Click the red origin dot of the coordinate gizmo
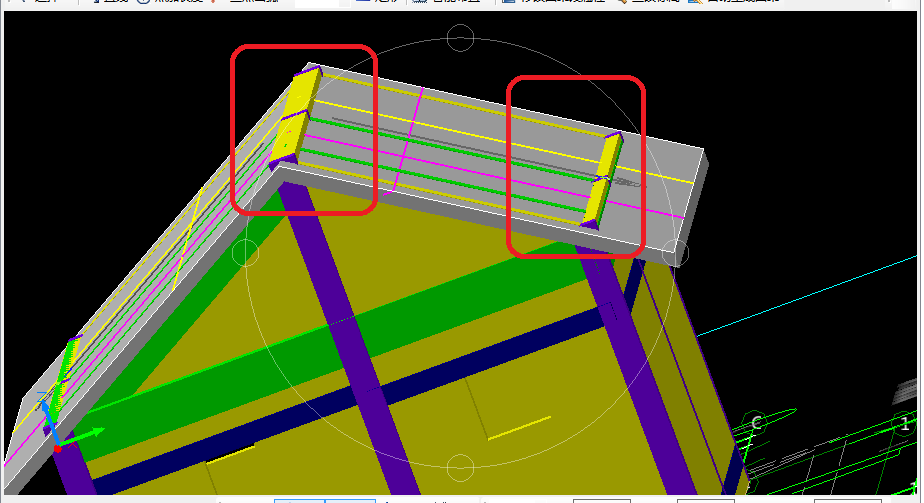 pyautogui.click(x=57, y=449)
